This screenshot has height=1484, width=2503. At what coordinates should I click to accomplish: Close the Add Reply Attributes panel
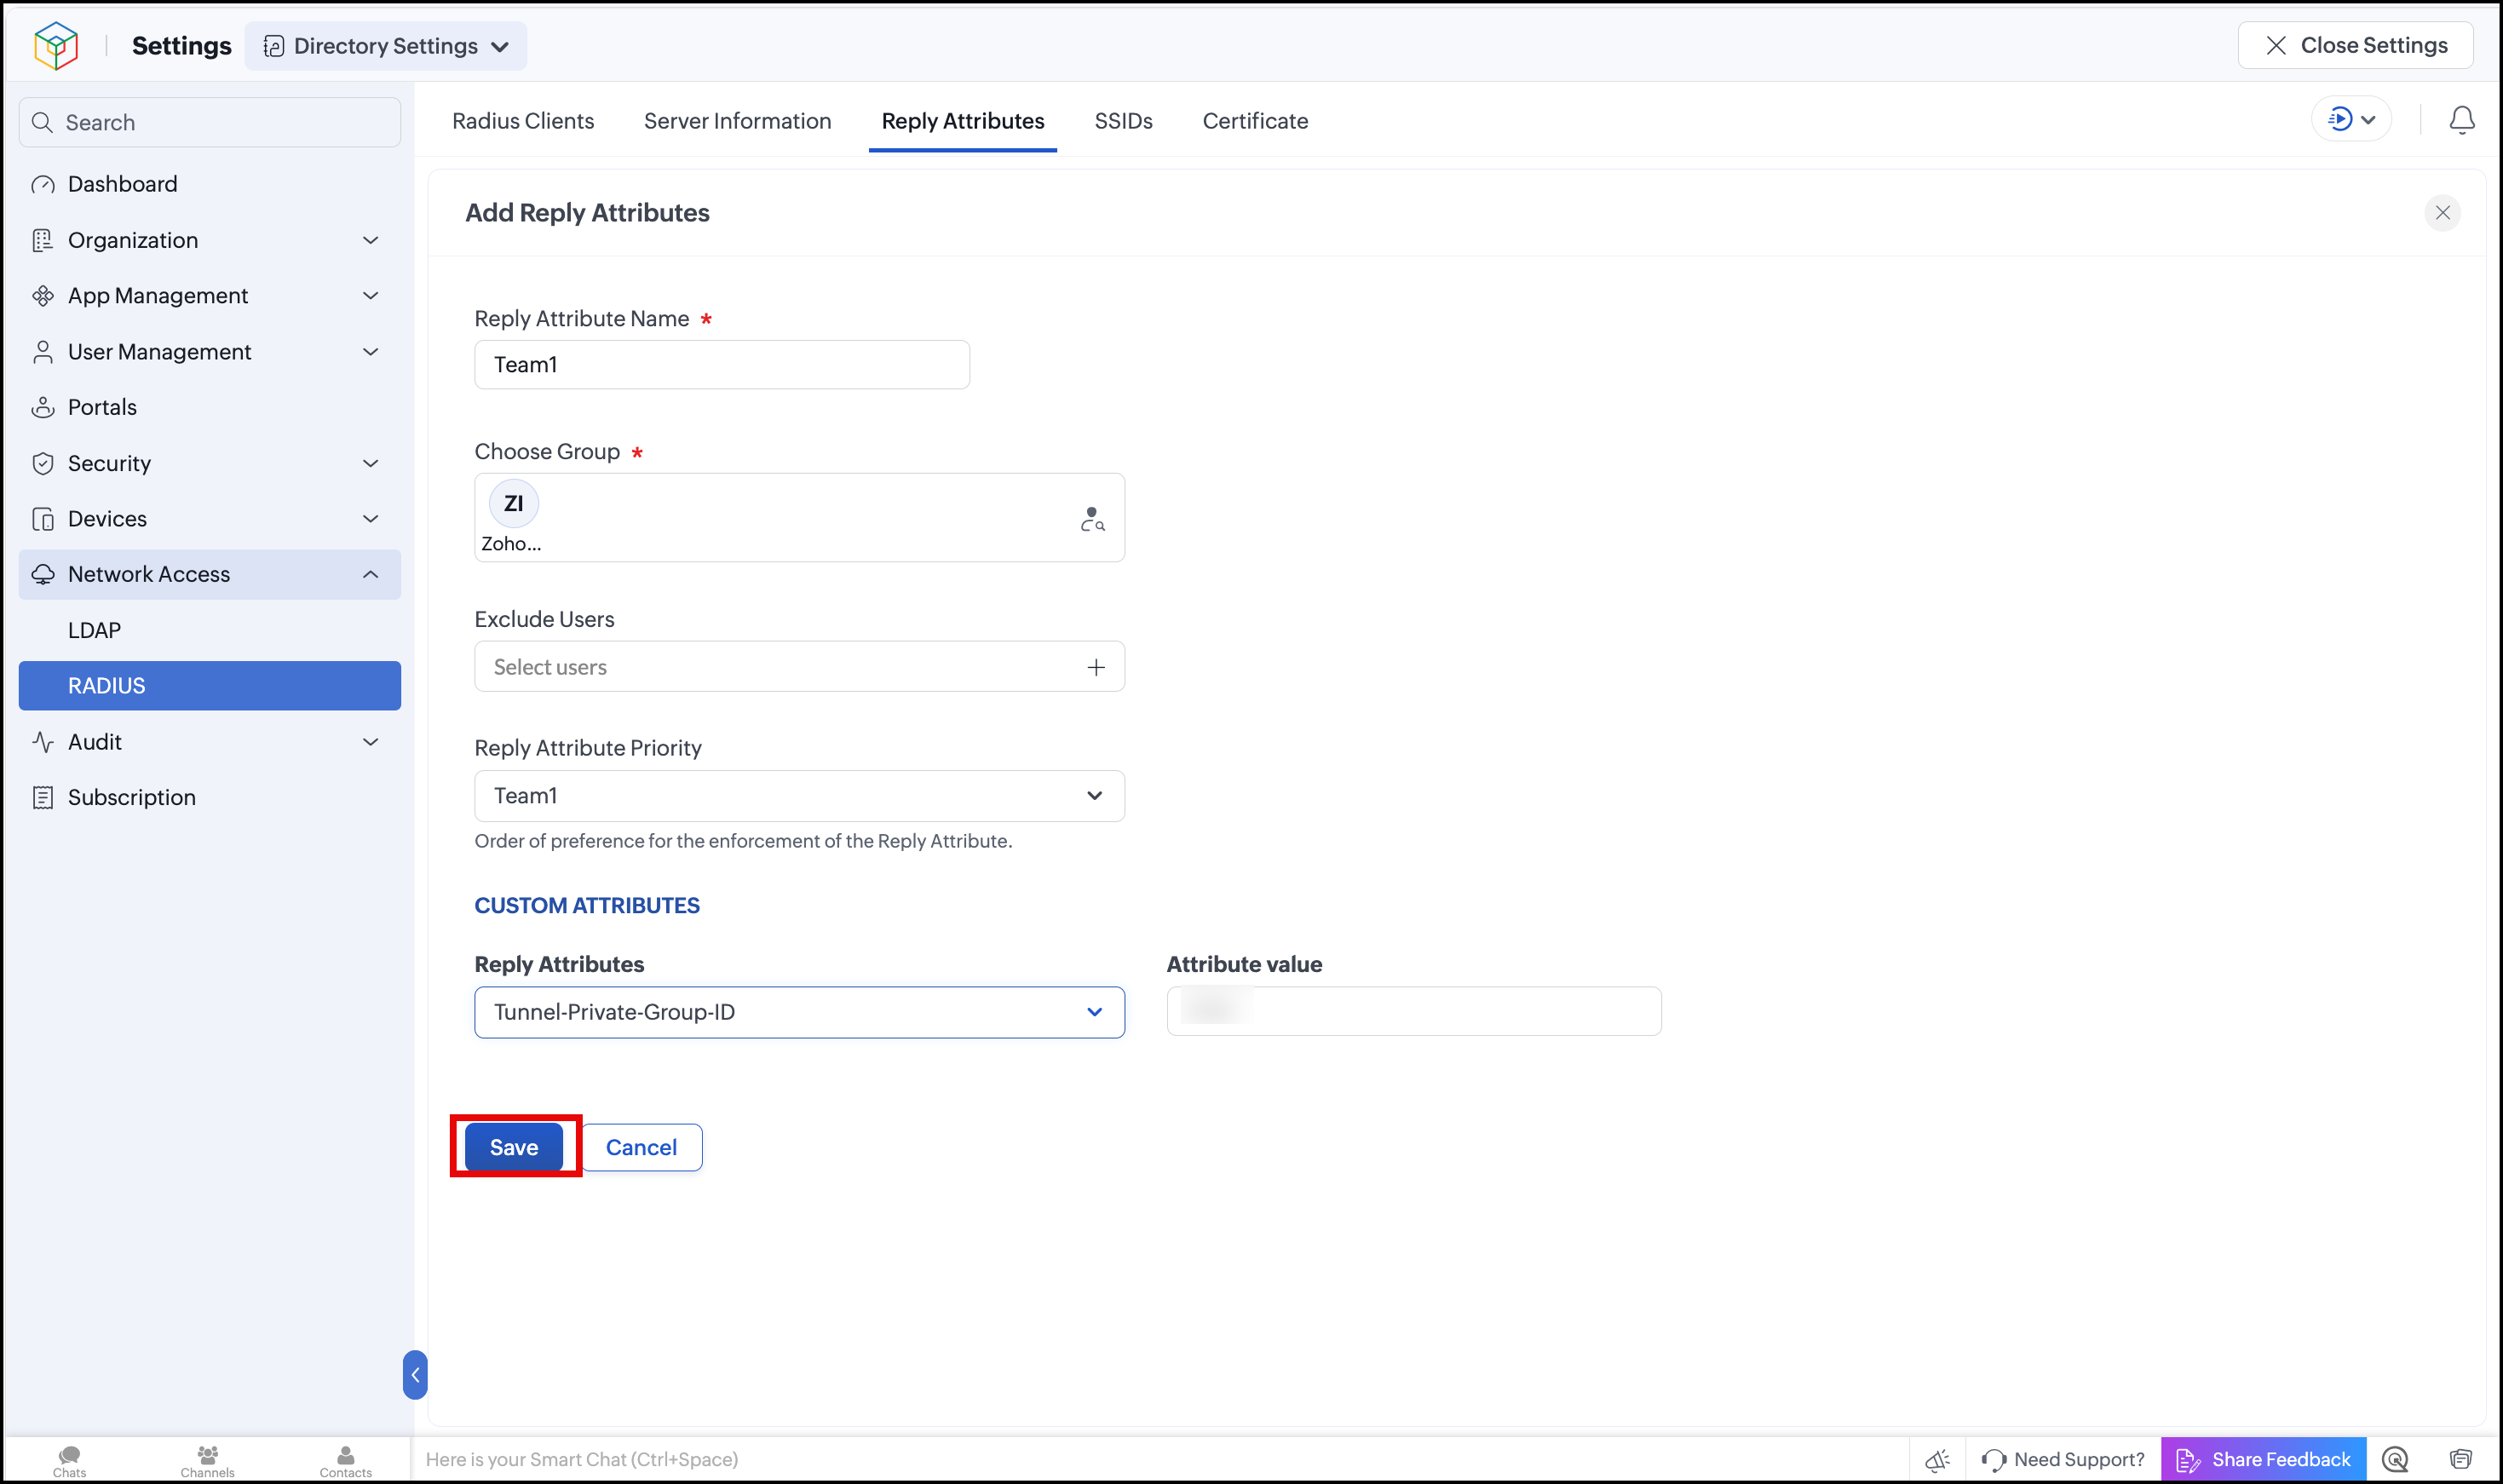tap(2442, 213)
